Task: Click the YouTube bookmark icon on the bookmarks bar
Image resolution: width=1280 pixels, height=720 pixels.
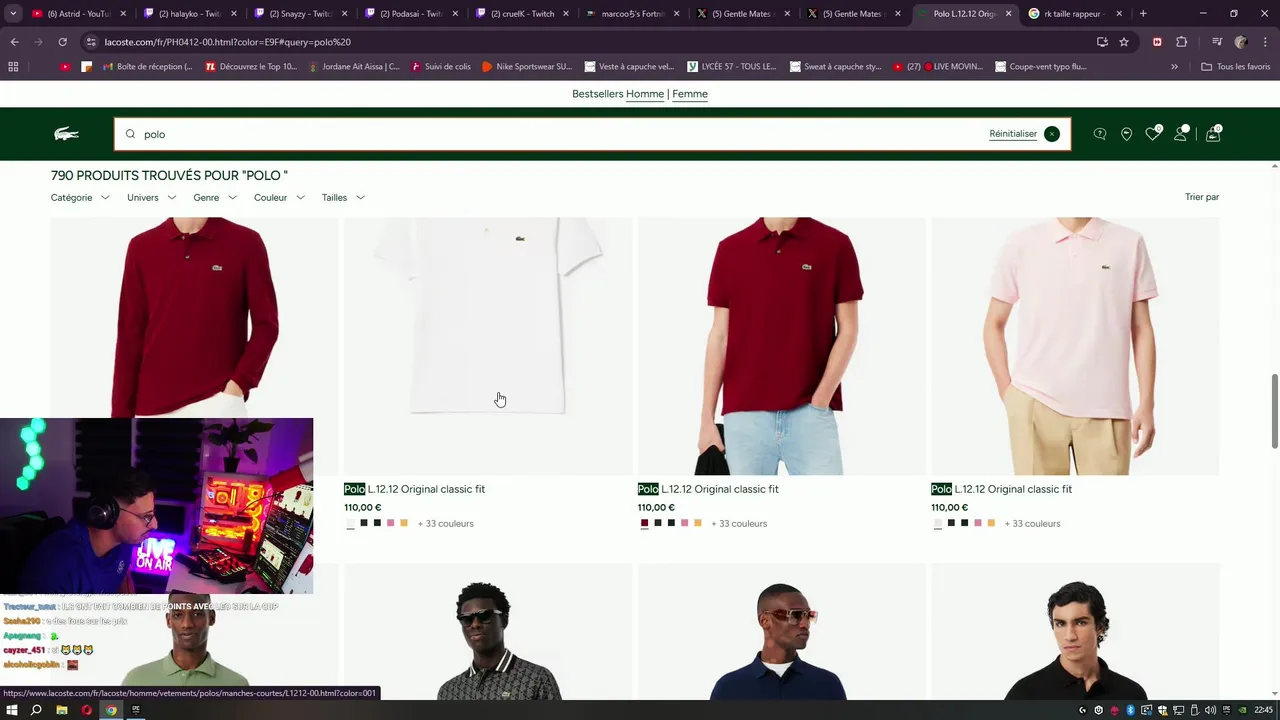Action: coord(65,67)
